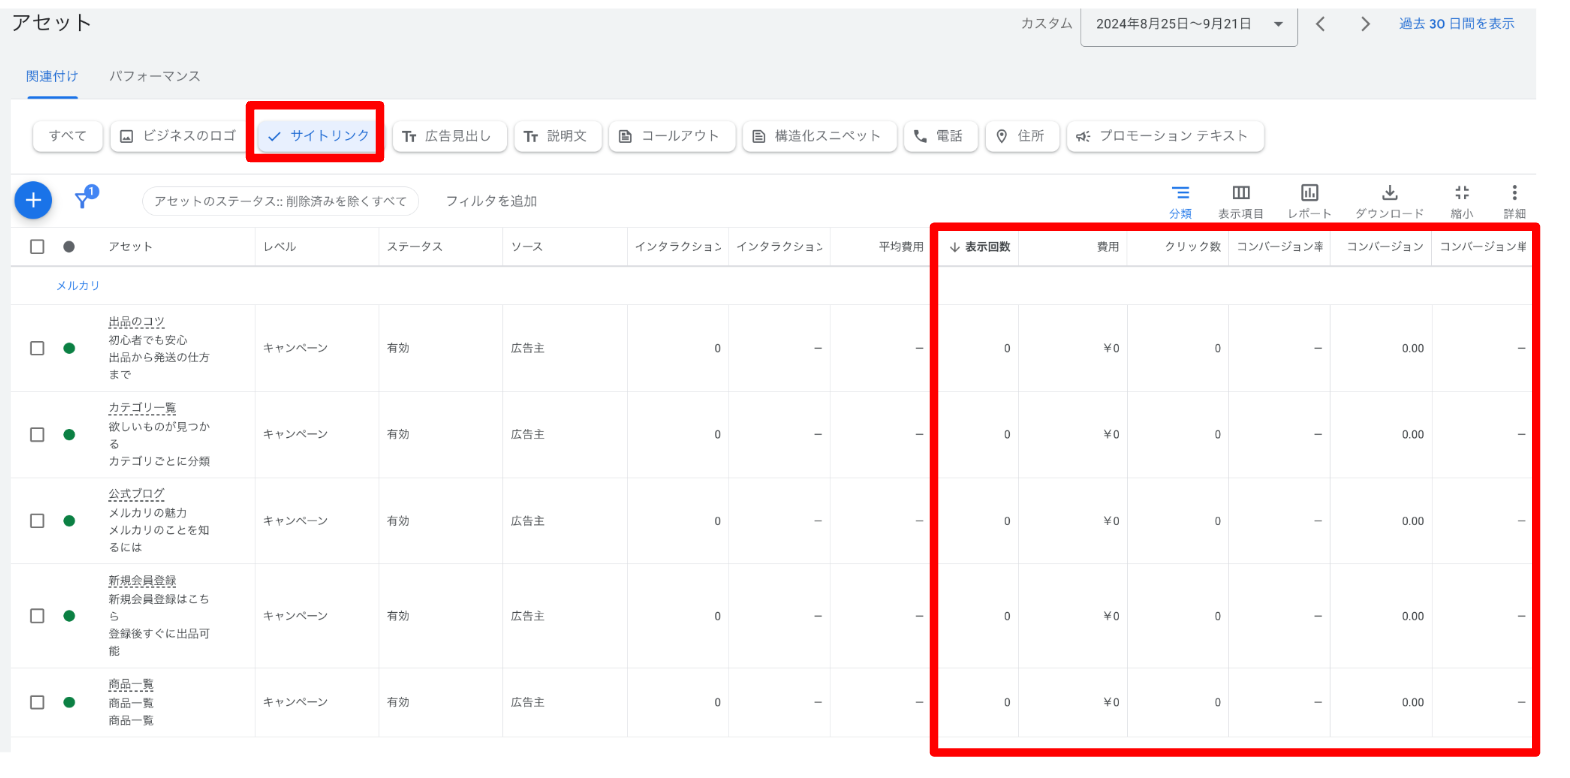This screenshot has height=778, width=1570.
Task: Click sort arrow on 表示回数 header
Action: (x=954, y=247)
